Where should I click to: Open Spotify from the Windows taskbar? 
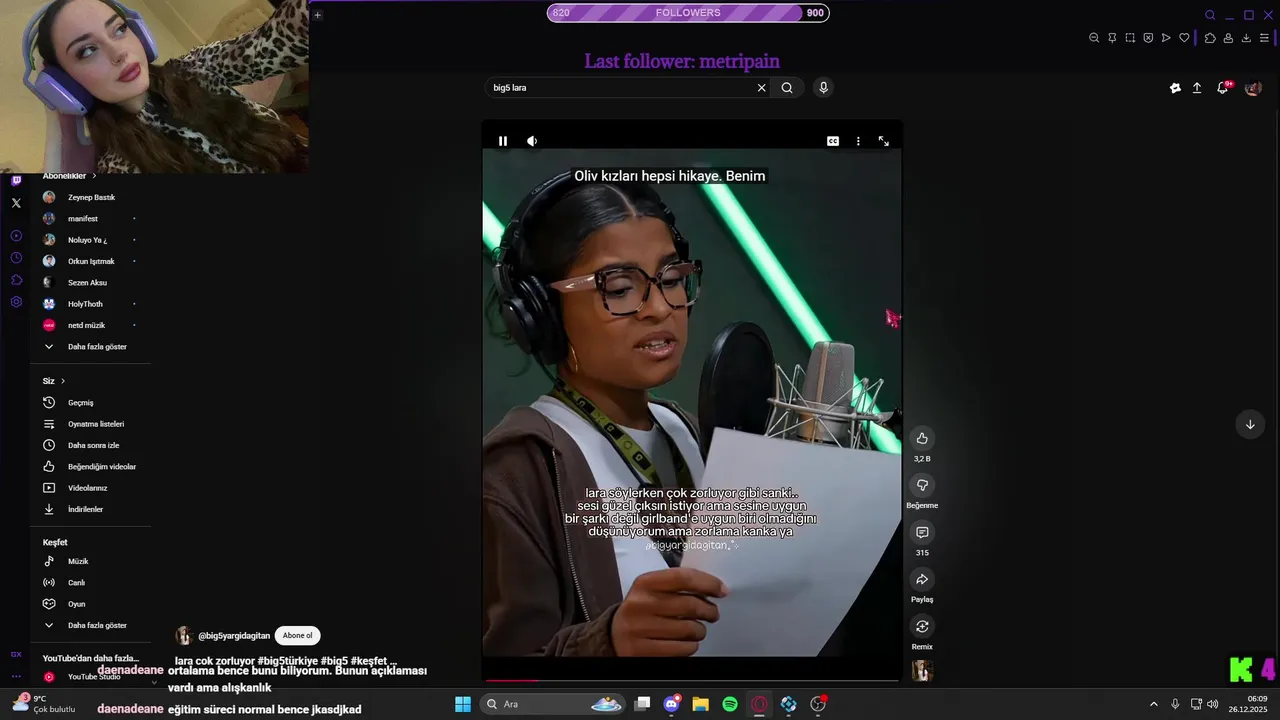click(730, 704)
